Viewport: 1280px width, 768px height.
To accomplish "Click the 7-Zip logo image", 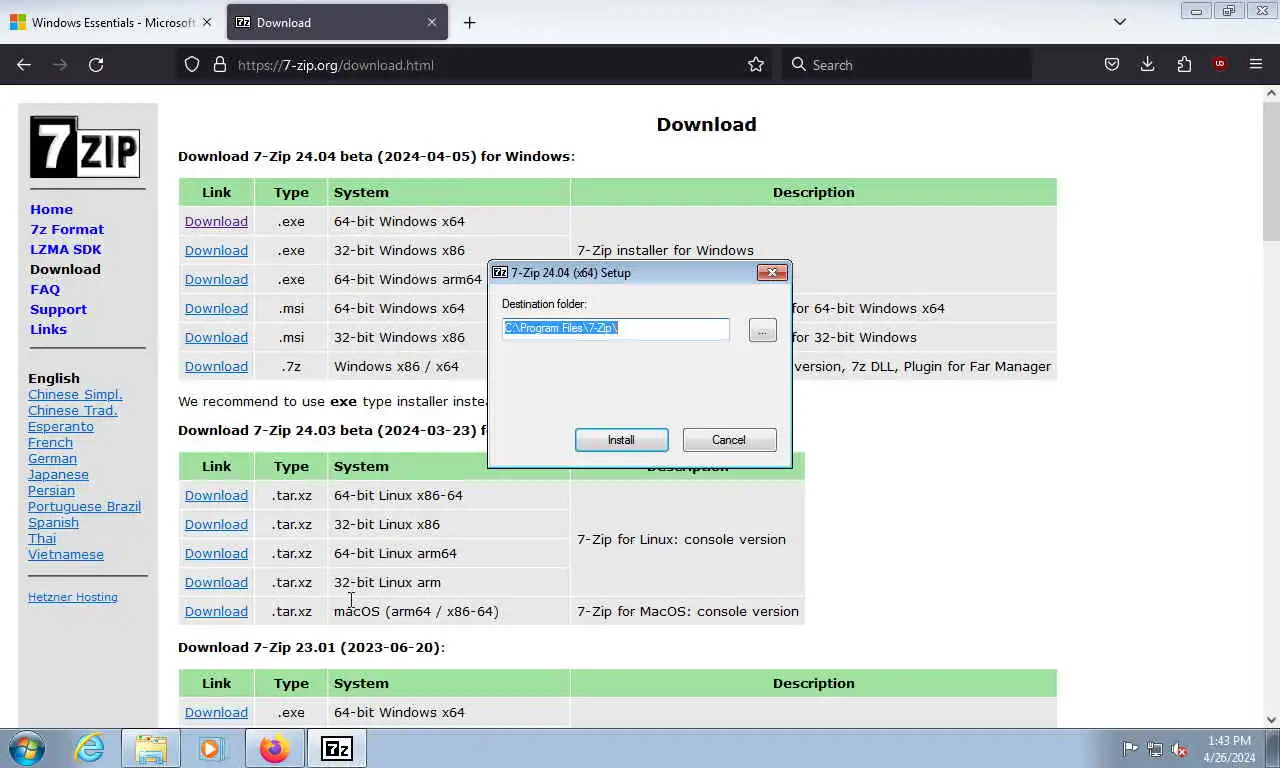I will (85, 147).
